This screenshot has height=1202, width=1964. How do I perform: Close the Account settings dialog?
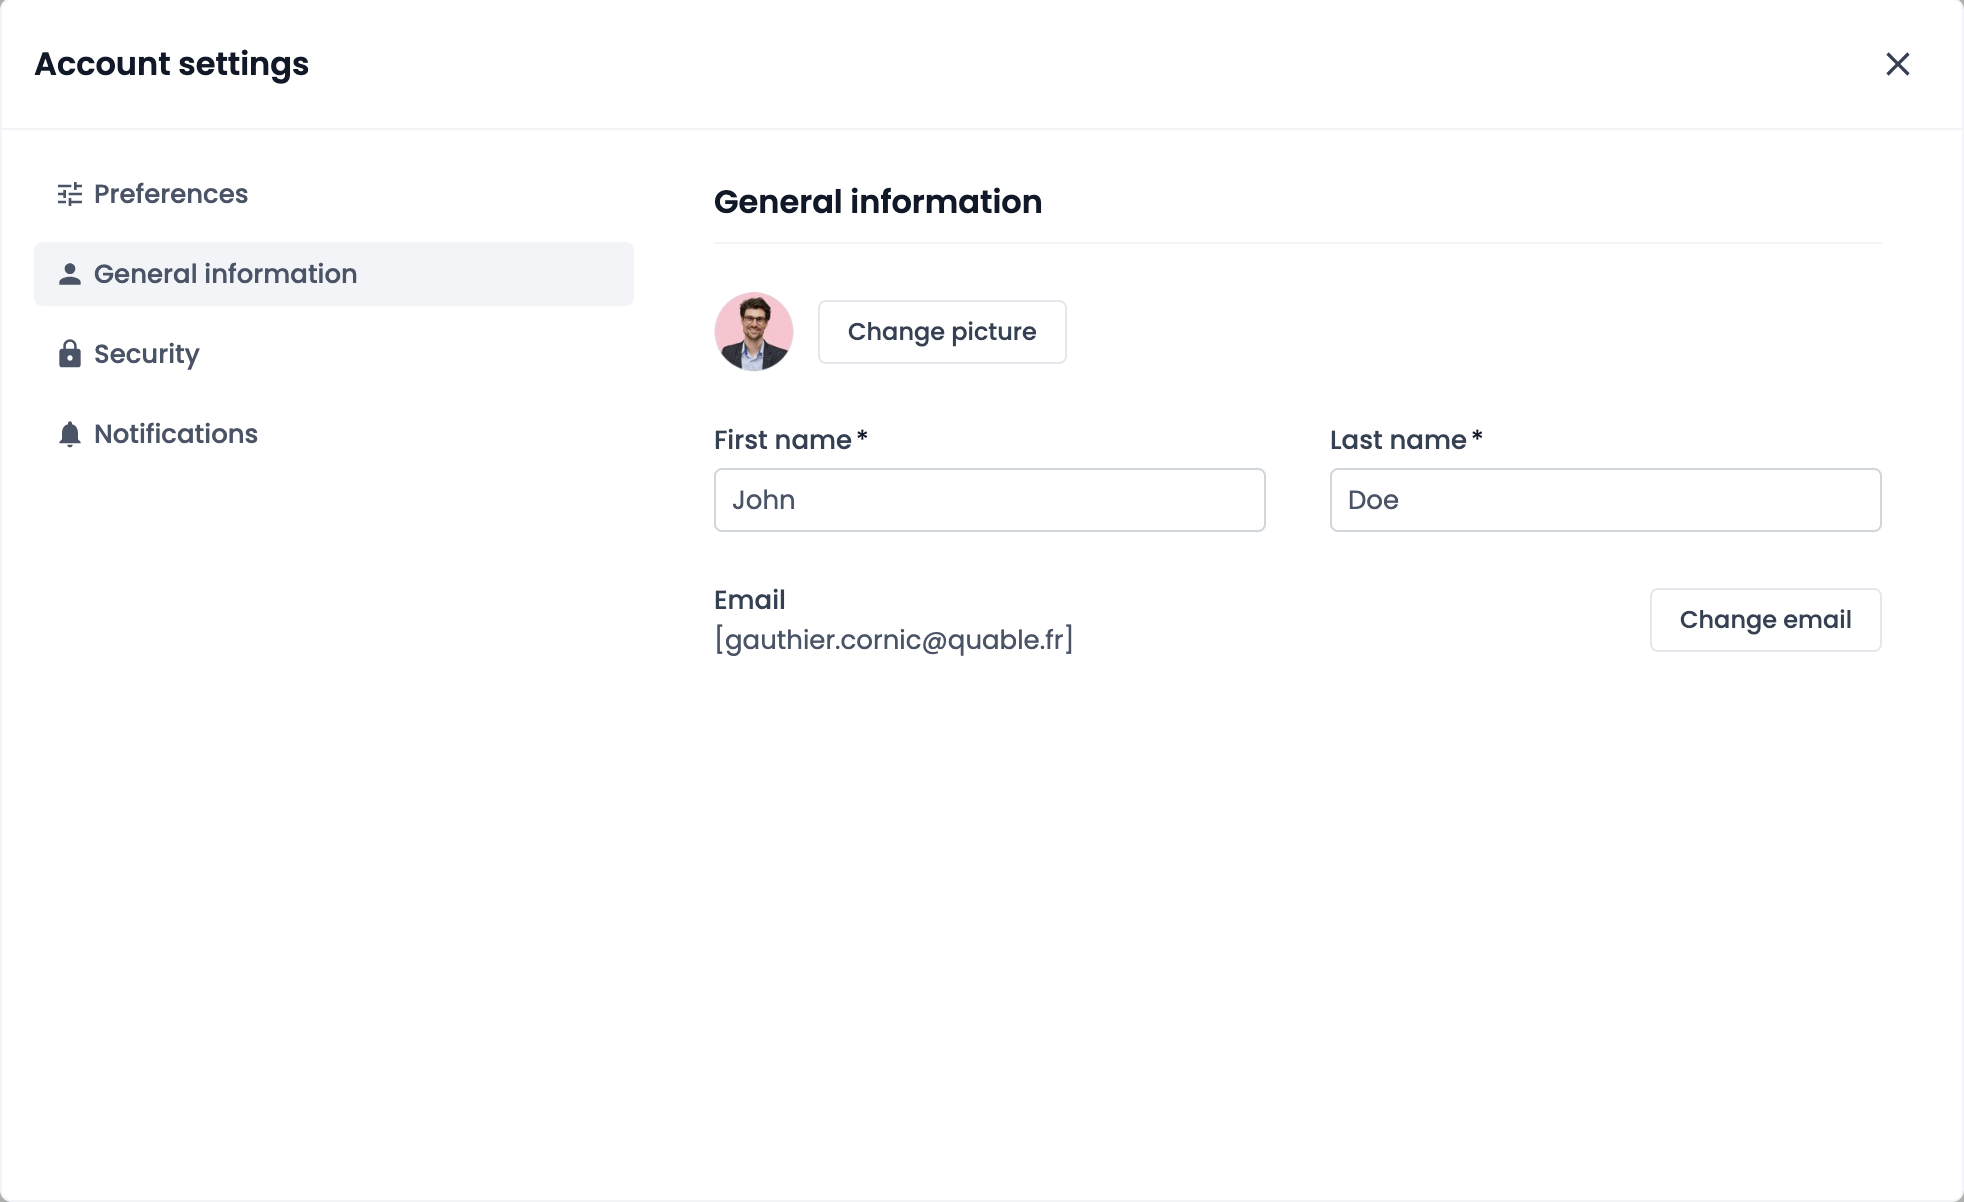pos(1897,64)
